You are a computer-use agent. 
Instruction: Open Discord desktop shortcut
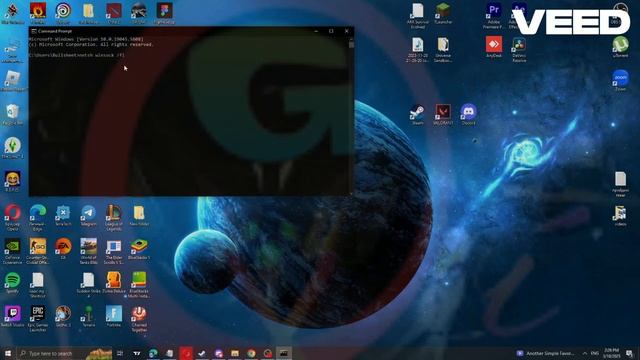click(x=468, y=114)
